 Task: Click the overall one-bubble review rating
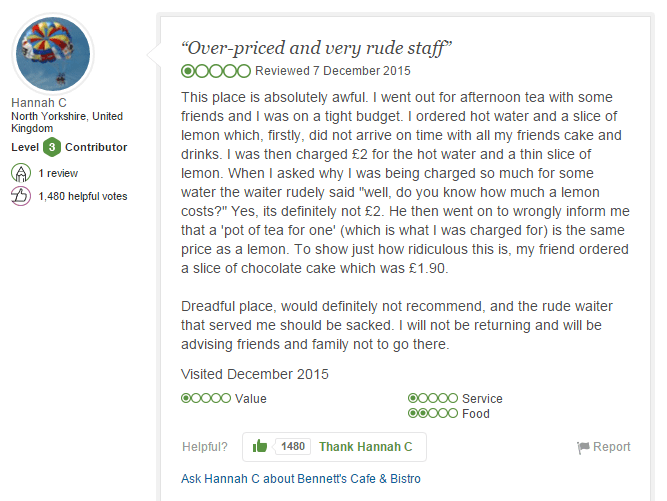pos(216,71)
